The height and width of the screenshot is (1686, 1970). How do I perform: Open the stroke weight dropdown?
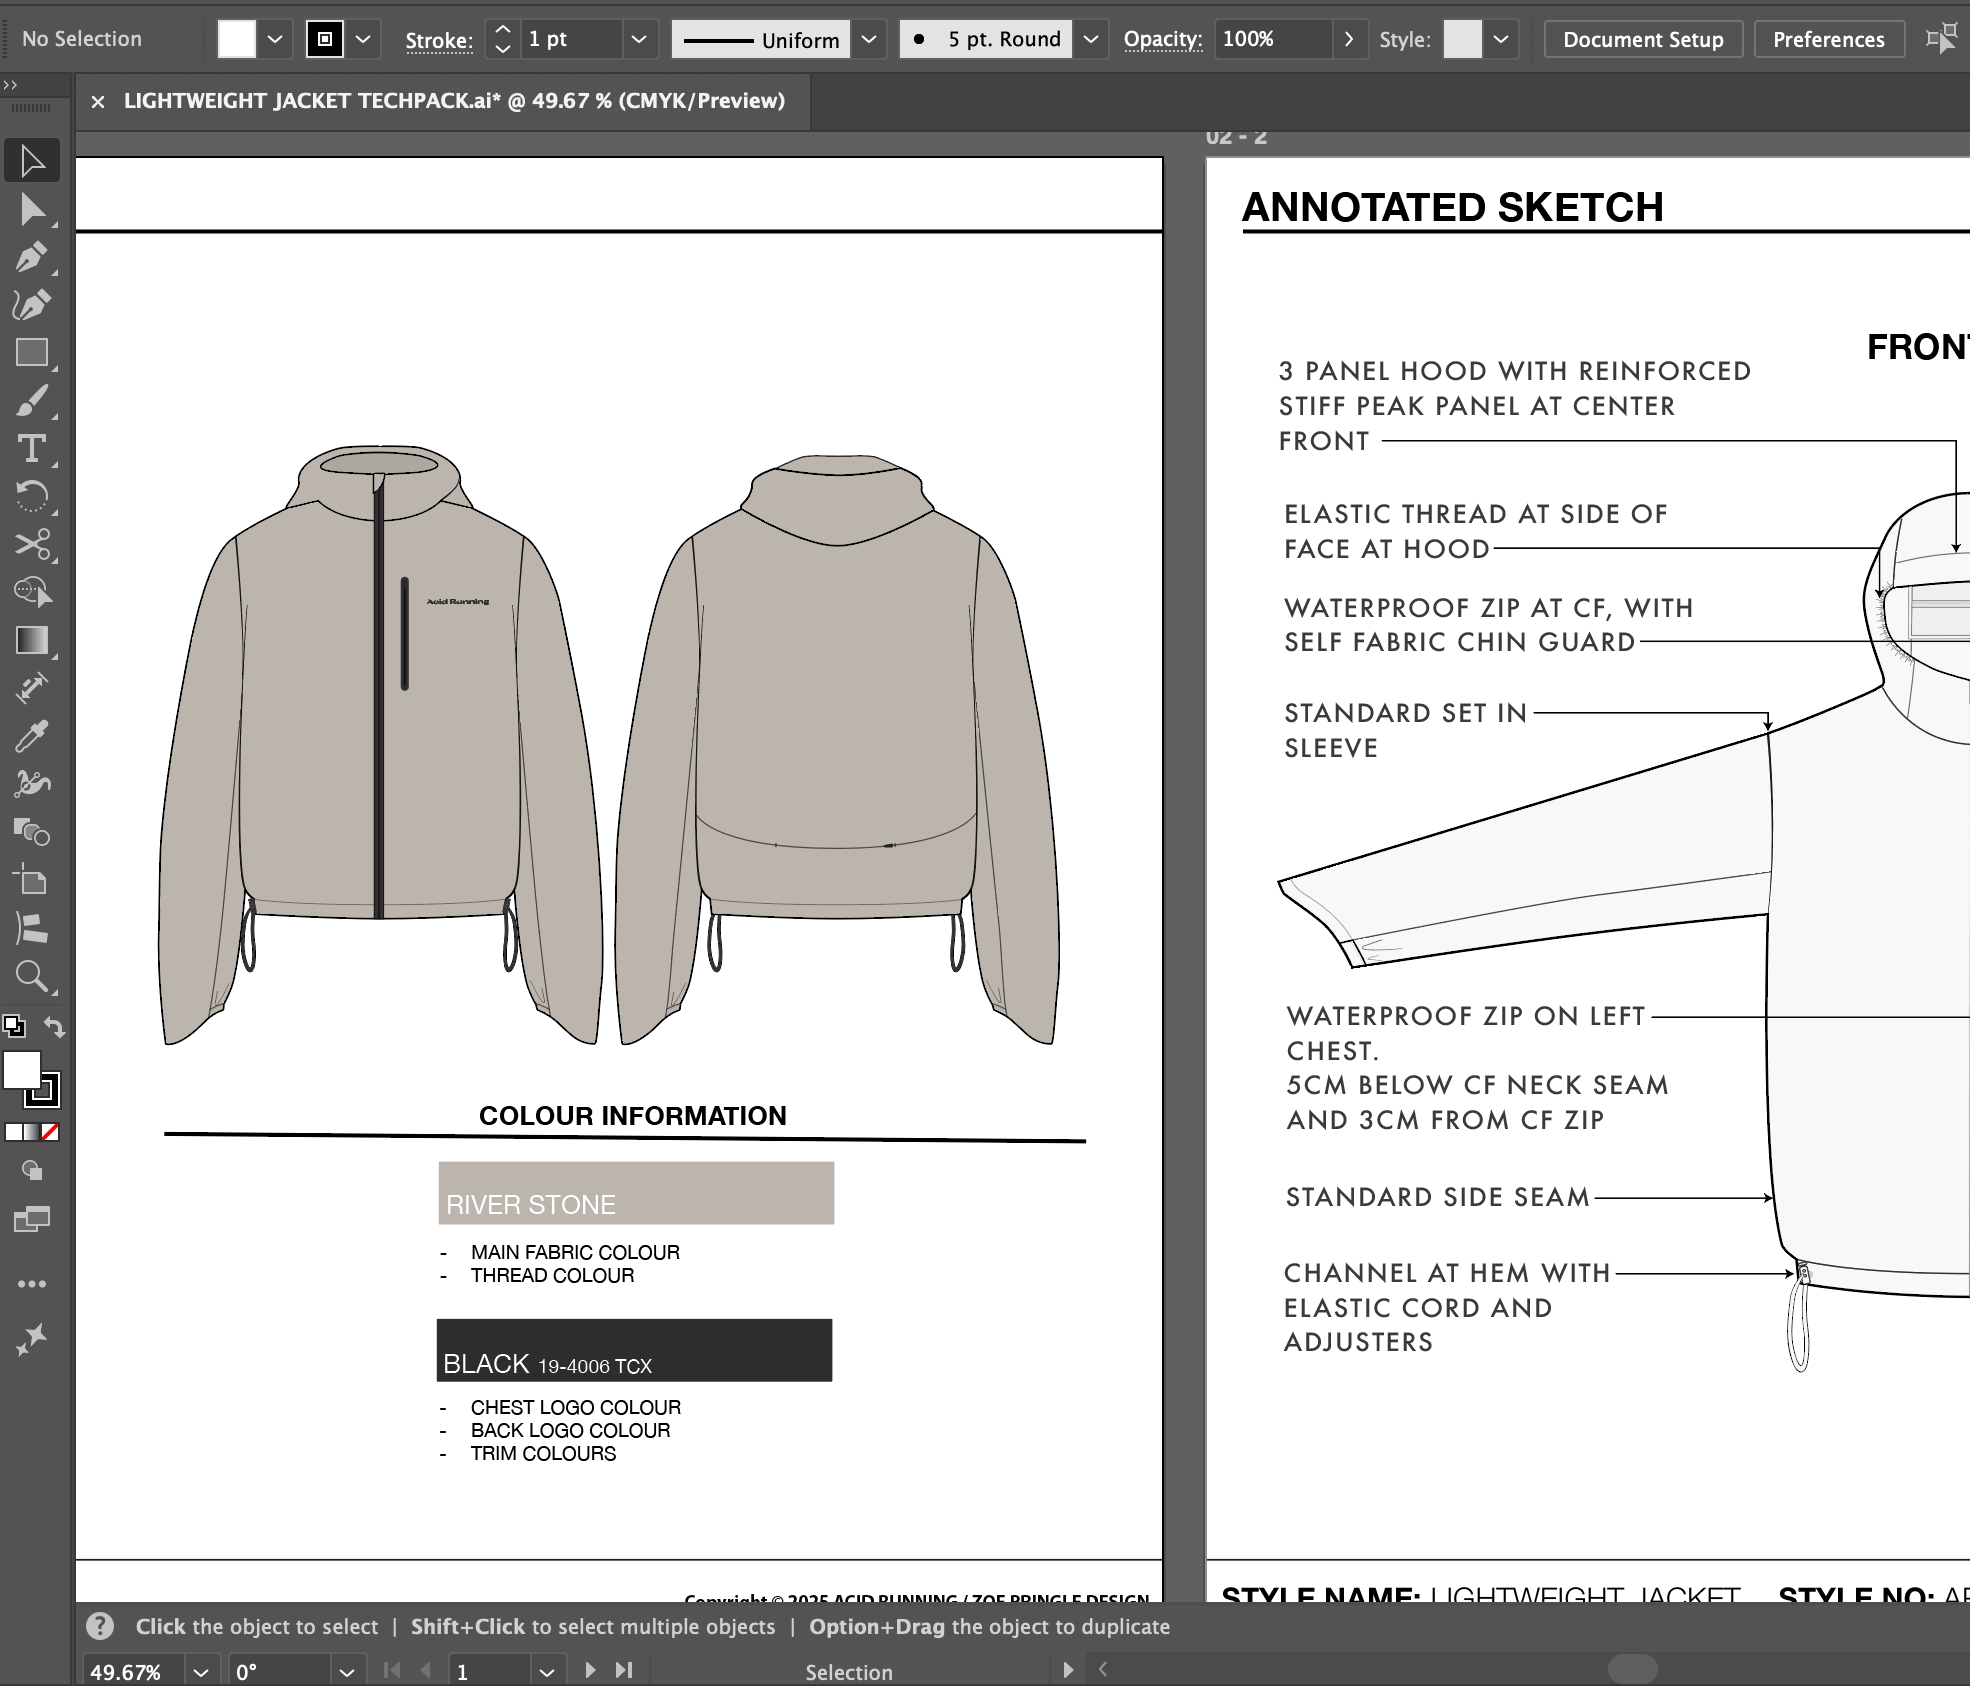point(638,39)
